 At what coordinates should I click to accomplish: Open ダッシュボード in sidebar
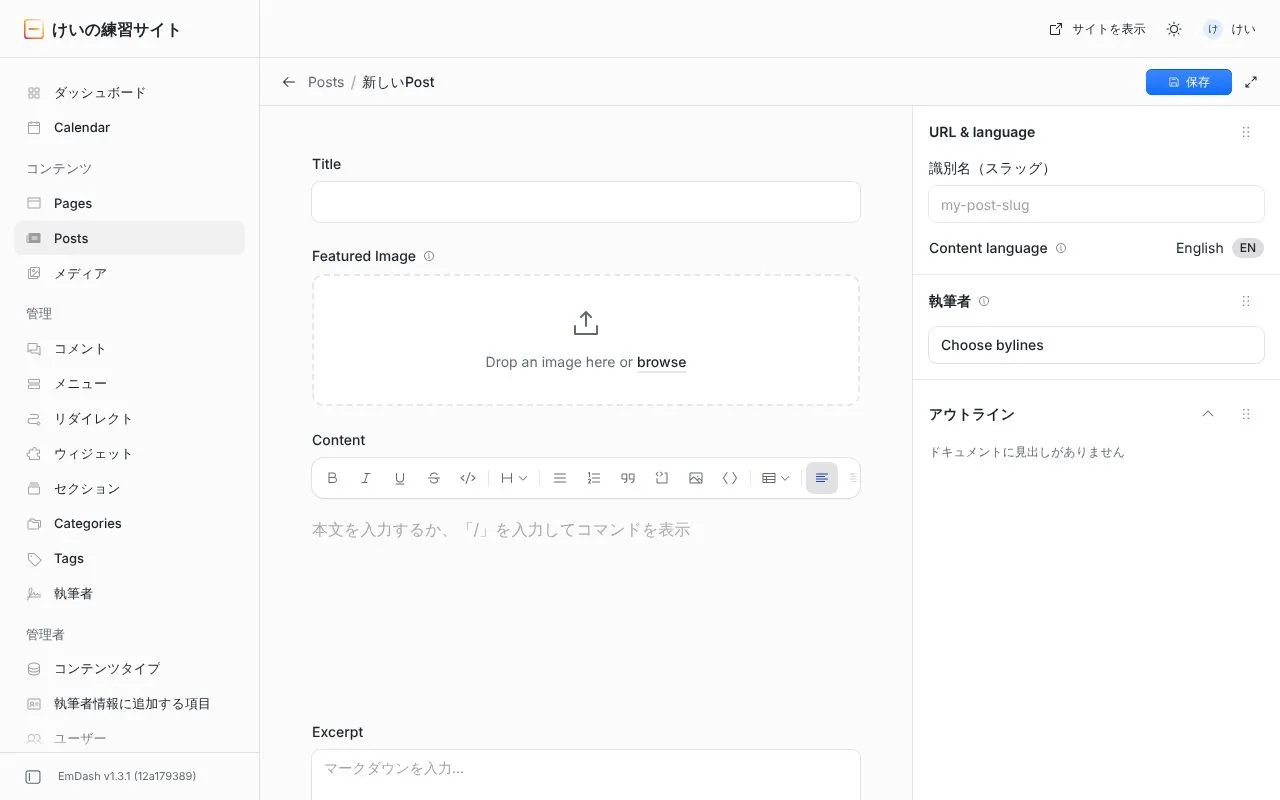[x=130, y=93]
